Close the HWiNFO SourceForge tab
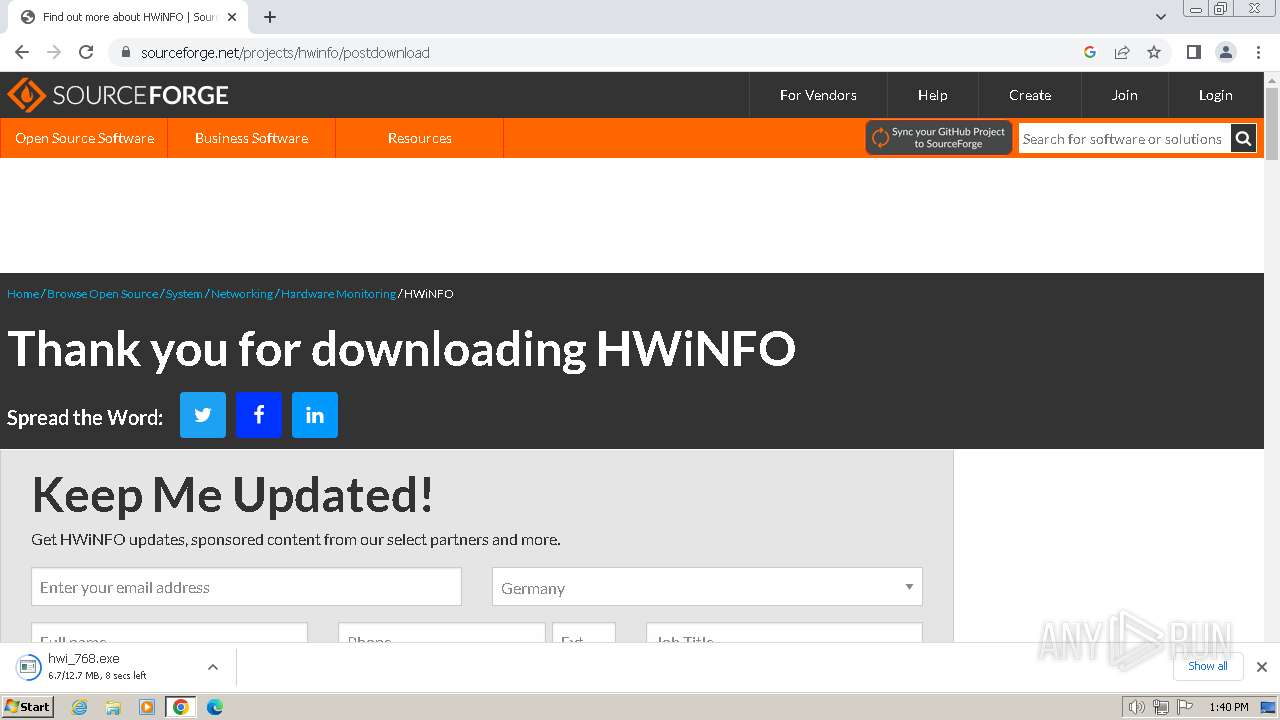The height and width of the screenshot is (720, 1280). (232, 17)
